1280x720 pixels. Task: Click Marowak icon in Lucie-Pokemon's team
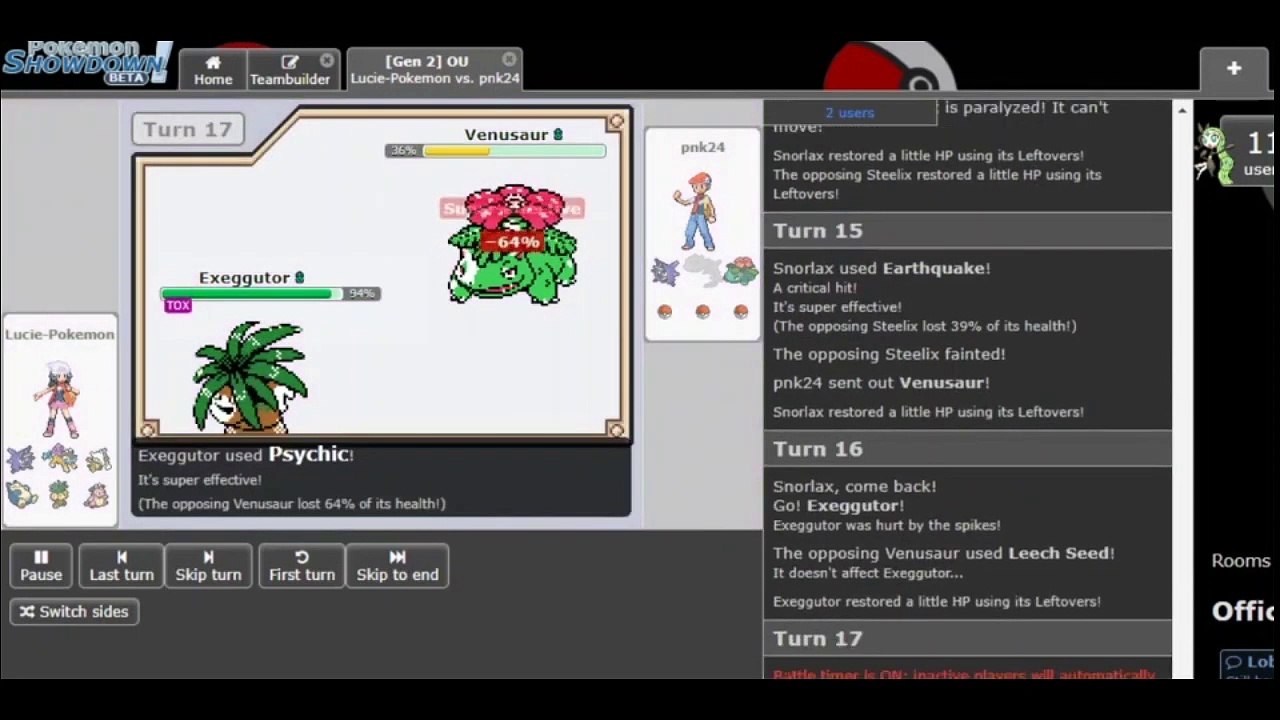(x=97, y=459)
